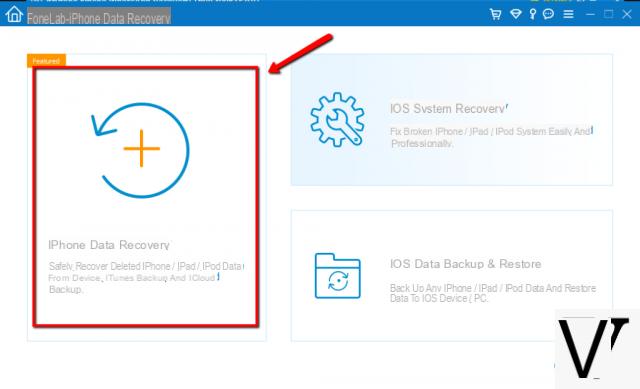Click the Fix Broken iPhone description text
This screenshot has height=389, width=640.
click(491, 137)
